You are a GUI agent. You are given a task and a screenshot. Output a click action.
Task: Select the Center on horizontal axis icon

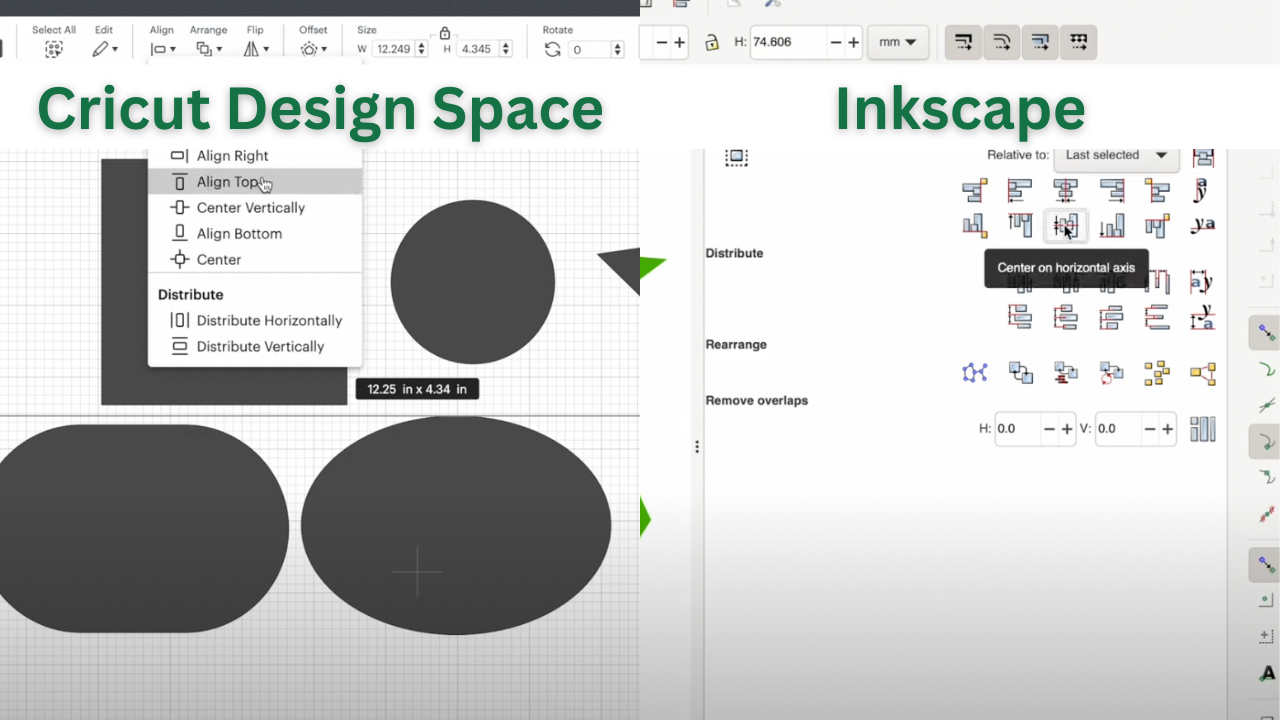click(x=1065, y=225)
